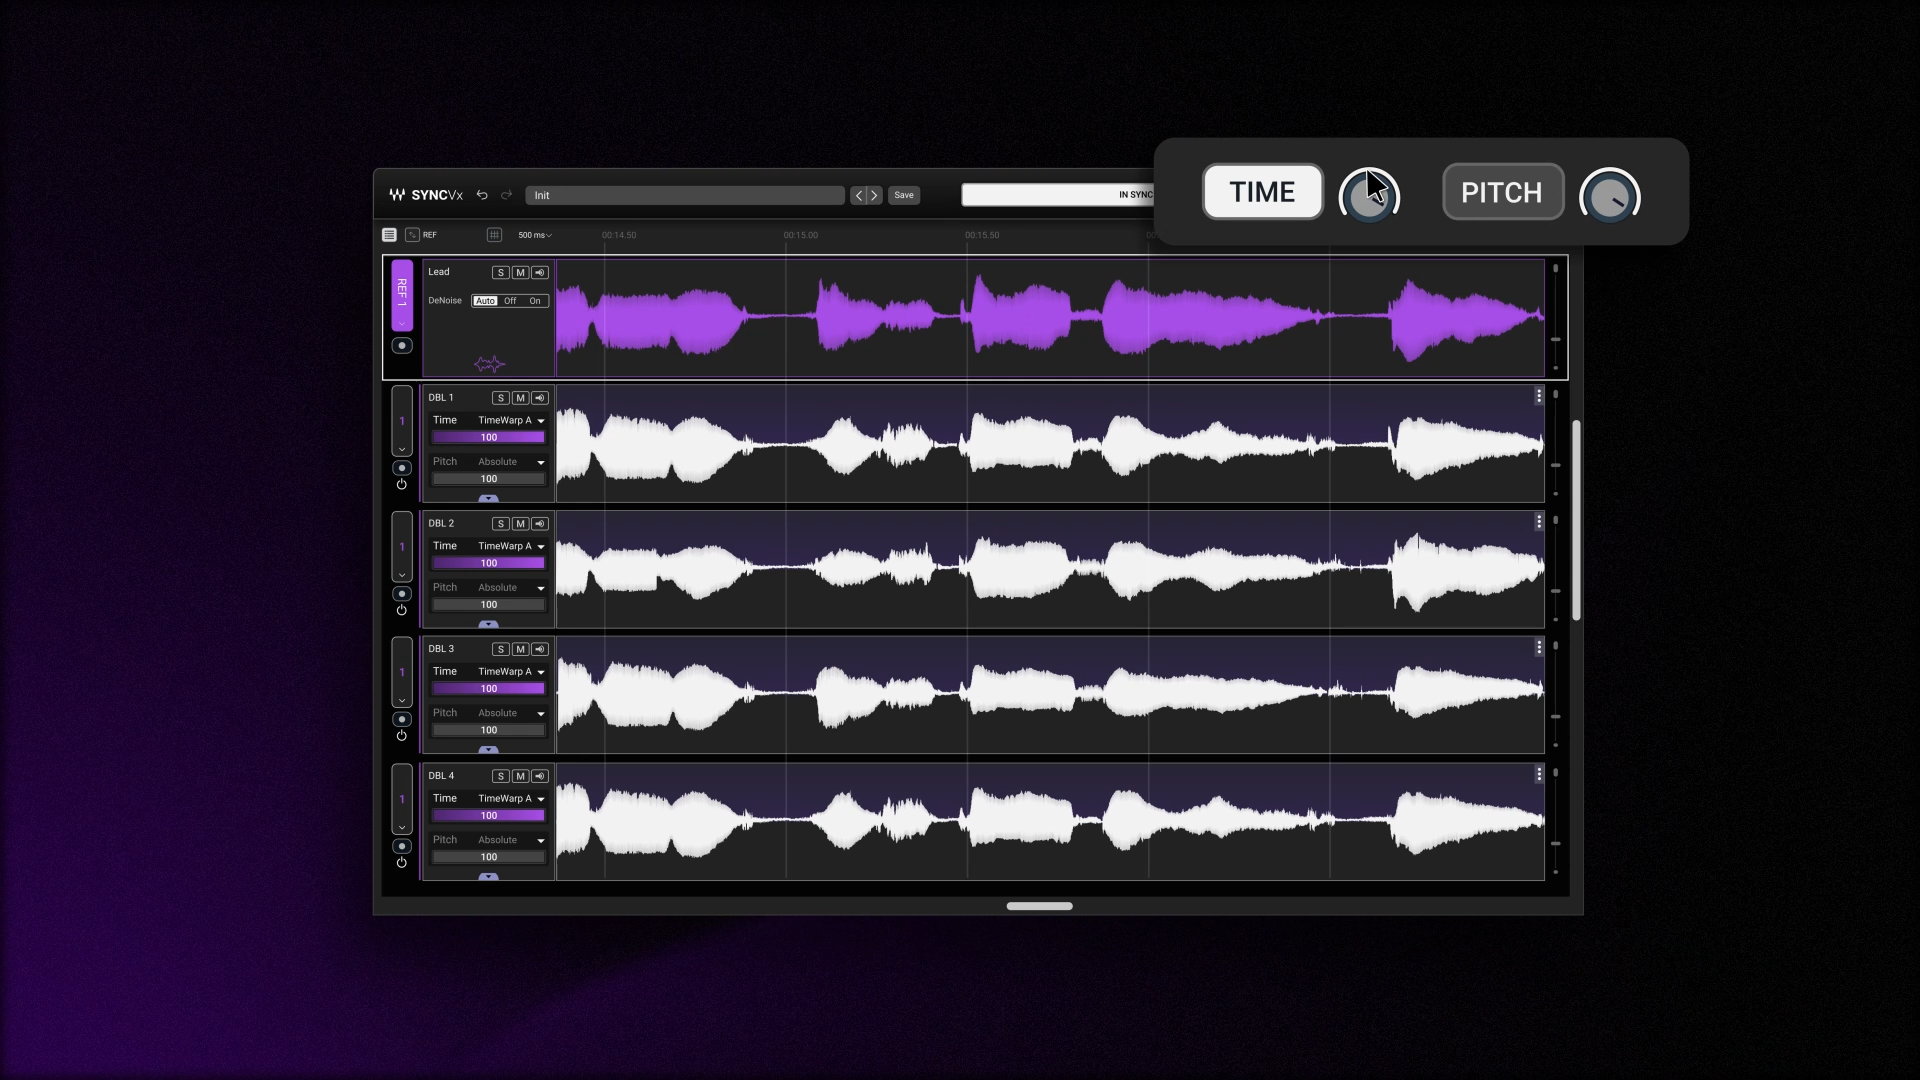The height and width of the screenshot is (1080, 1920).
Task: Click DBL 2 Time amount slider
Action: tap(489, 563)
